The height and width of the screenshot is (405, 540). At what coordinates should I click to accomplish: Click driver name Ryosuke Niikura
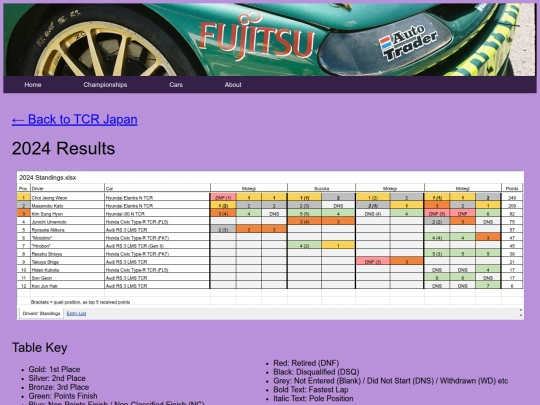(48, 230)
